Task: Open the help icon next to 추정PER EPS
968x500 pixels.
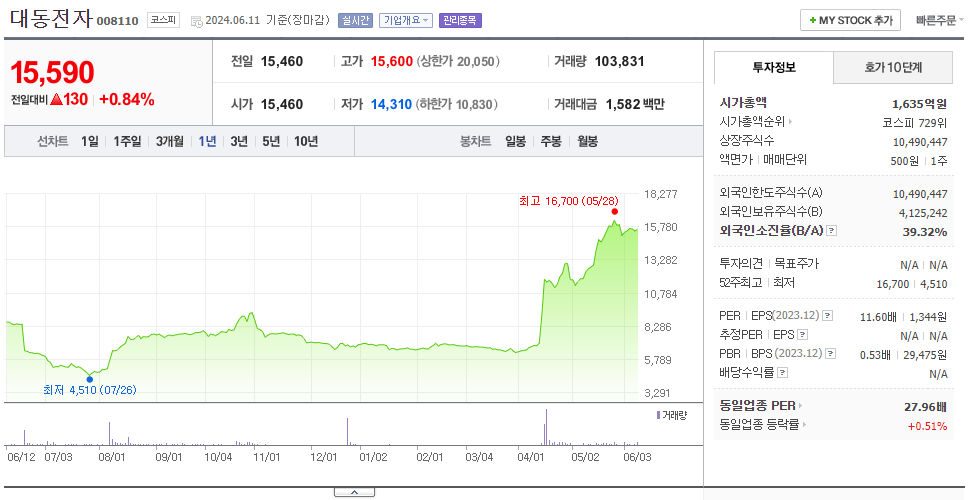Action: [x=802, y=335]
